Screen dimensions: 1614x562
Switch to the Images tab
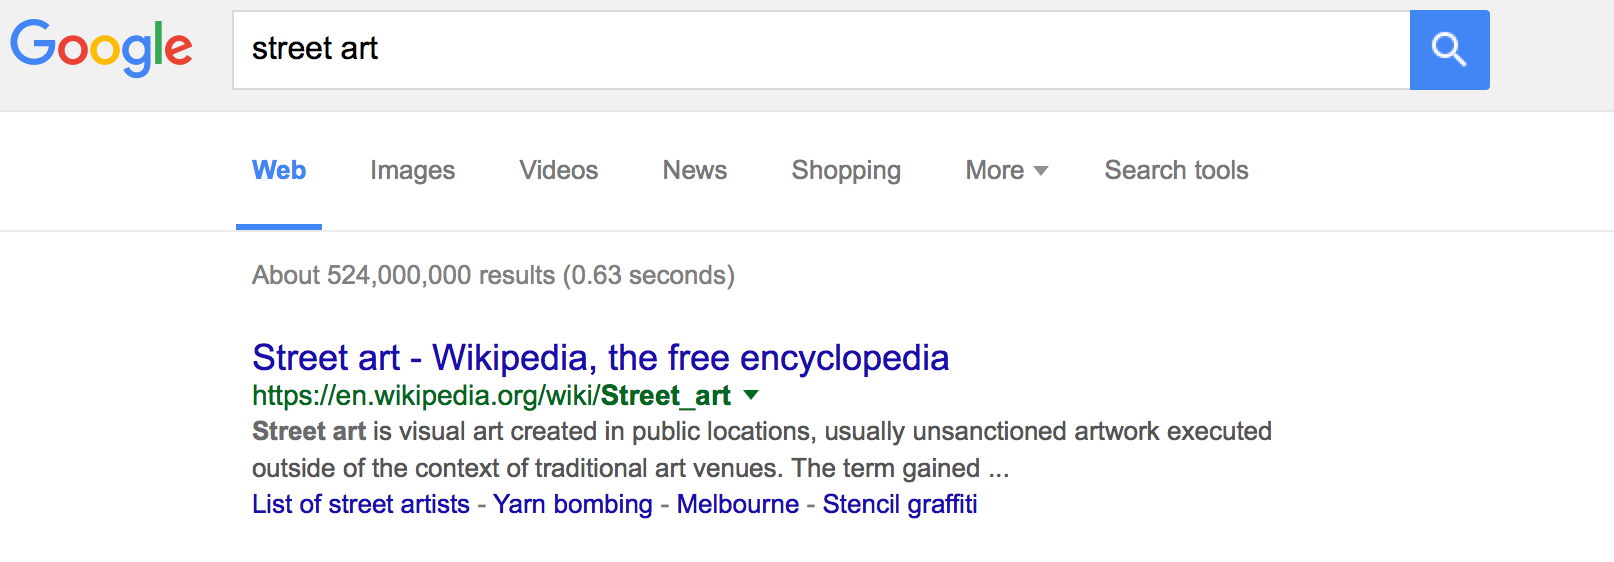[x=412, y=171]
